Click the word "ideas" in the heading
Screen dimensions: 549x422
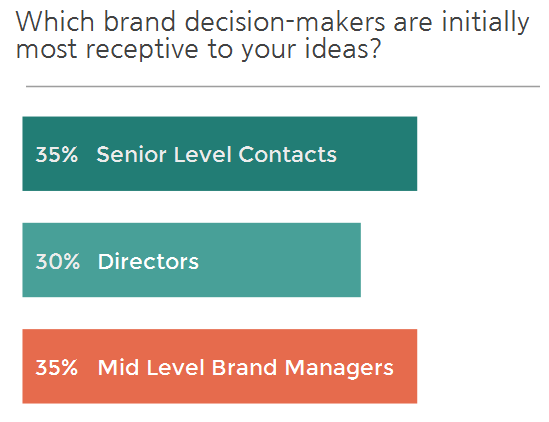(336, 48)
